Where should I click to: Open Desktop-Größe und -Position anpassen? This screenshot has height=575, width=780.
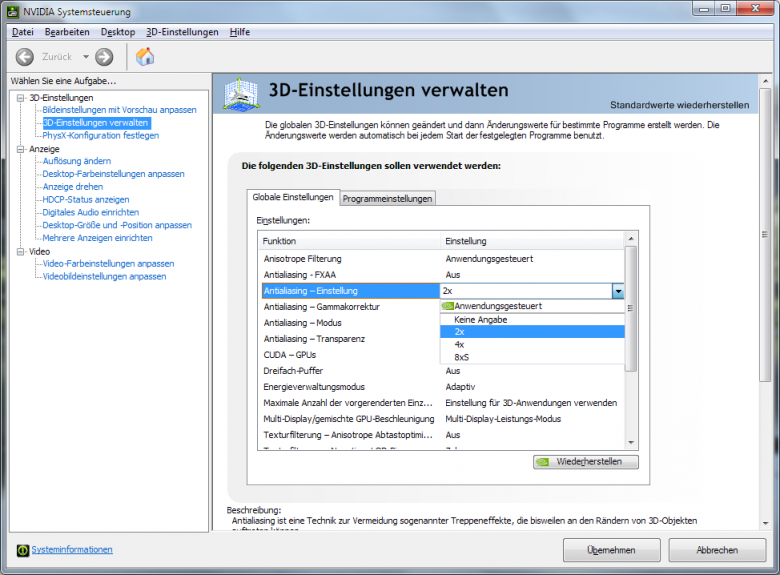(x=117, y=225)
